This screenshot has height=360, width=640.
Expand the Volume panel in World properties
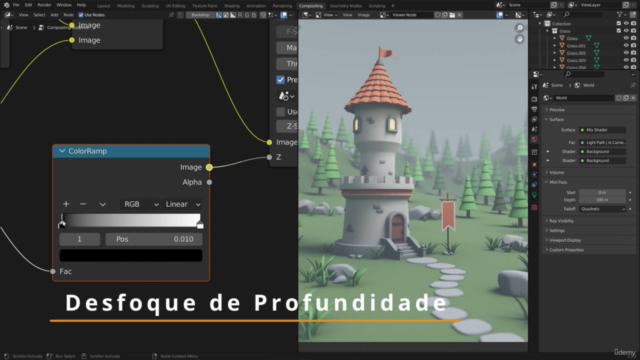pos(590,173)
